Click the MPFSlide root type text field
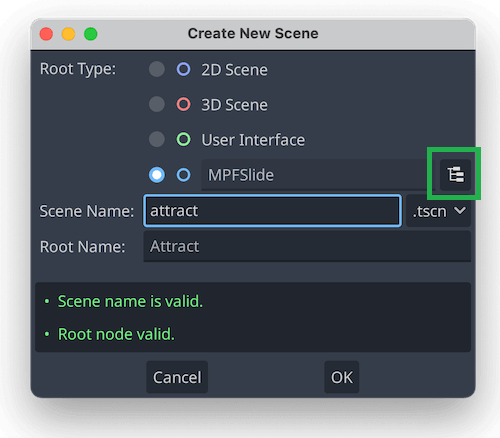Image resolution: width=500 pixels, height=438 pixels. 318,175
